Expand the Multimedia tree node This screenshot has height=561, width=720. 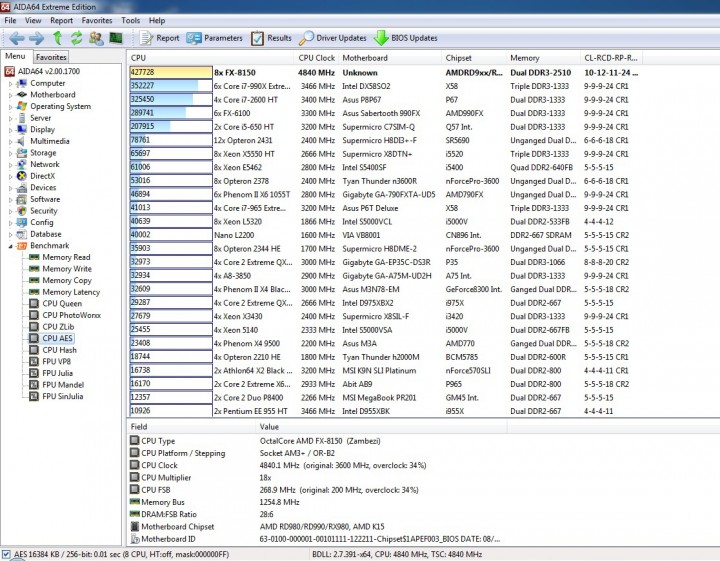(11, 141)
